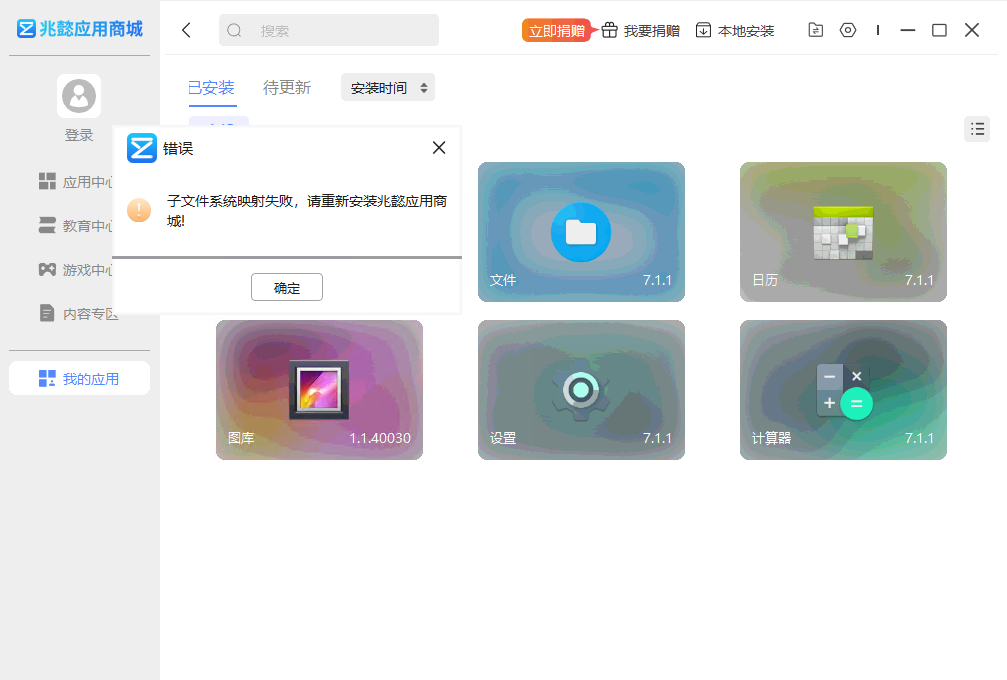Click the 兆懿应用商城 logo
This screenshot has height=680, width=1007.
pyautogui.click(x=80, y=29)
